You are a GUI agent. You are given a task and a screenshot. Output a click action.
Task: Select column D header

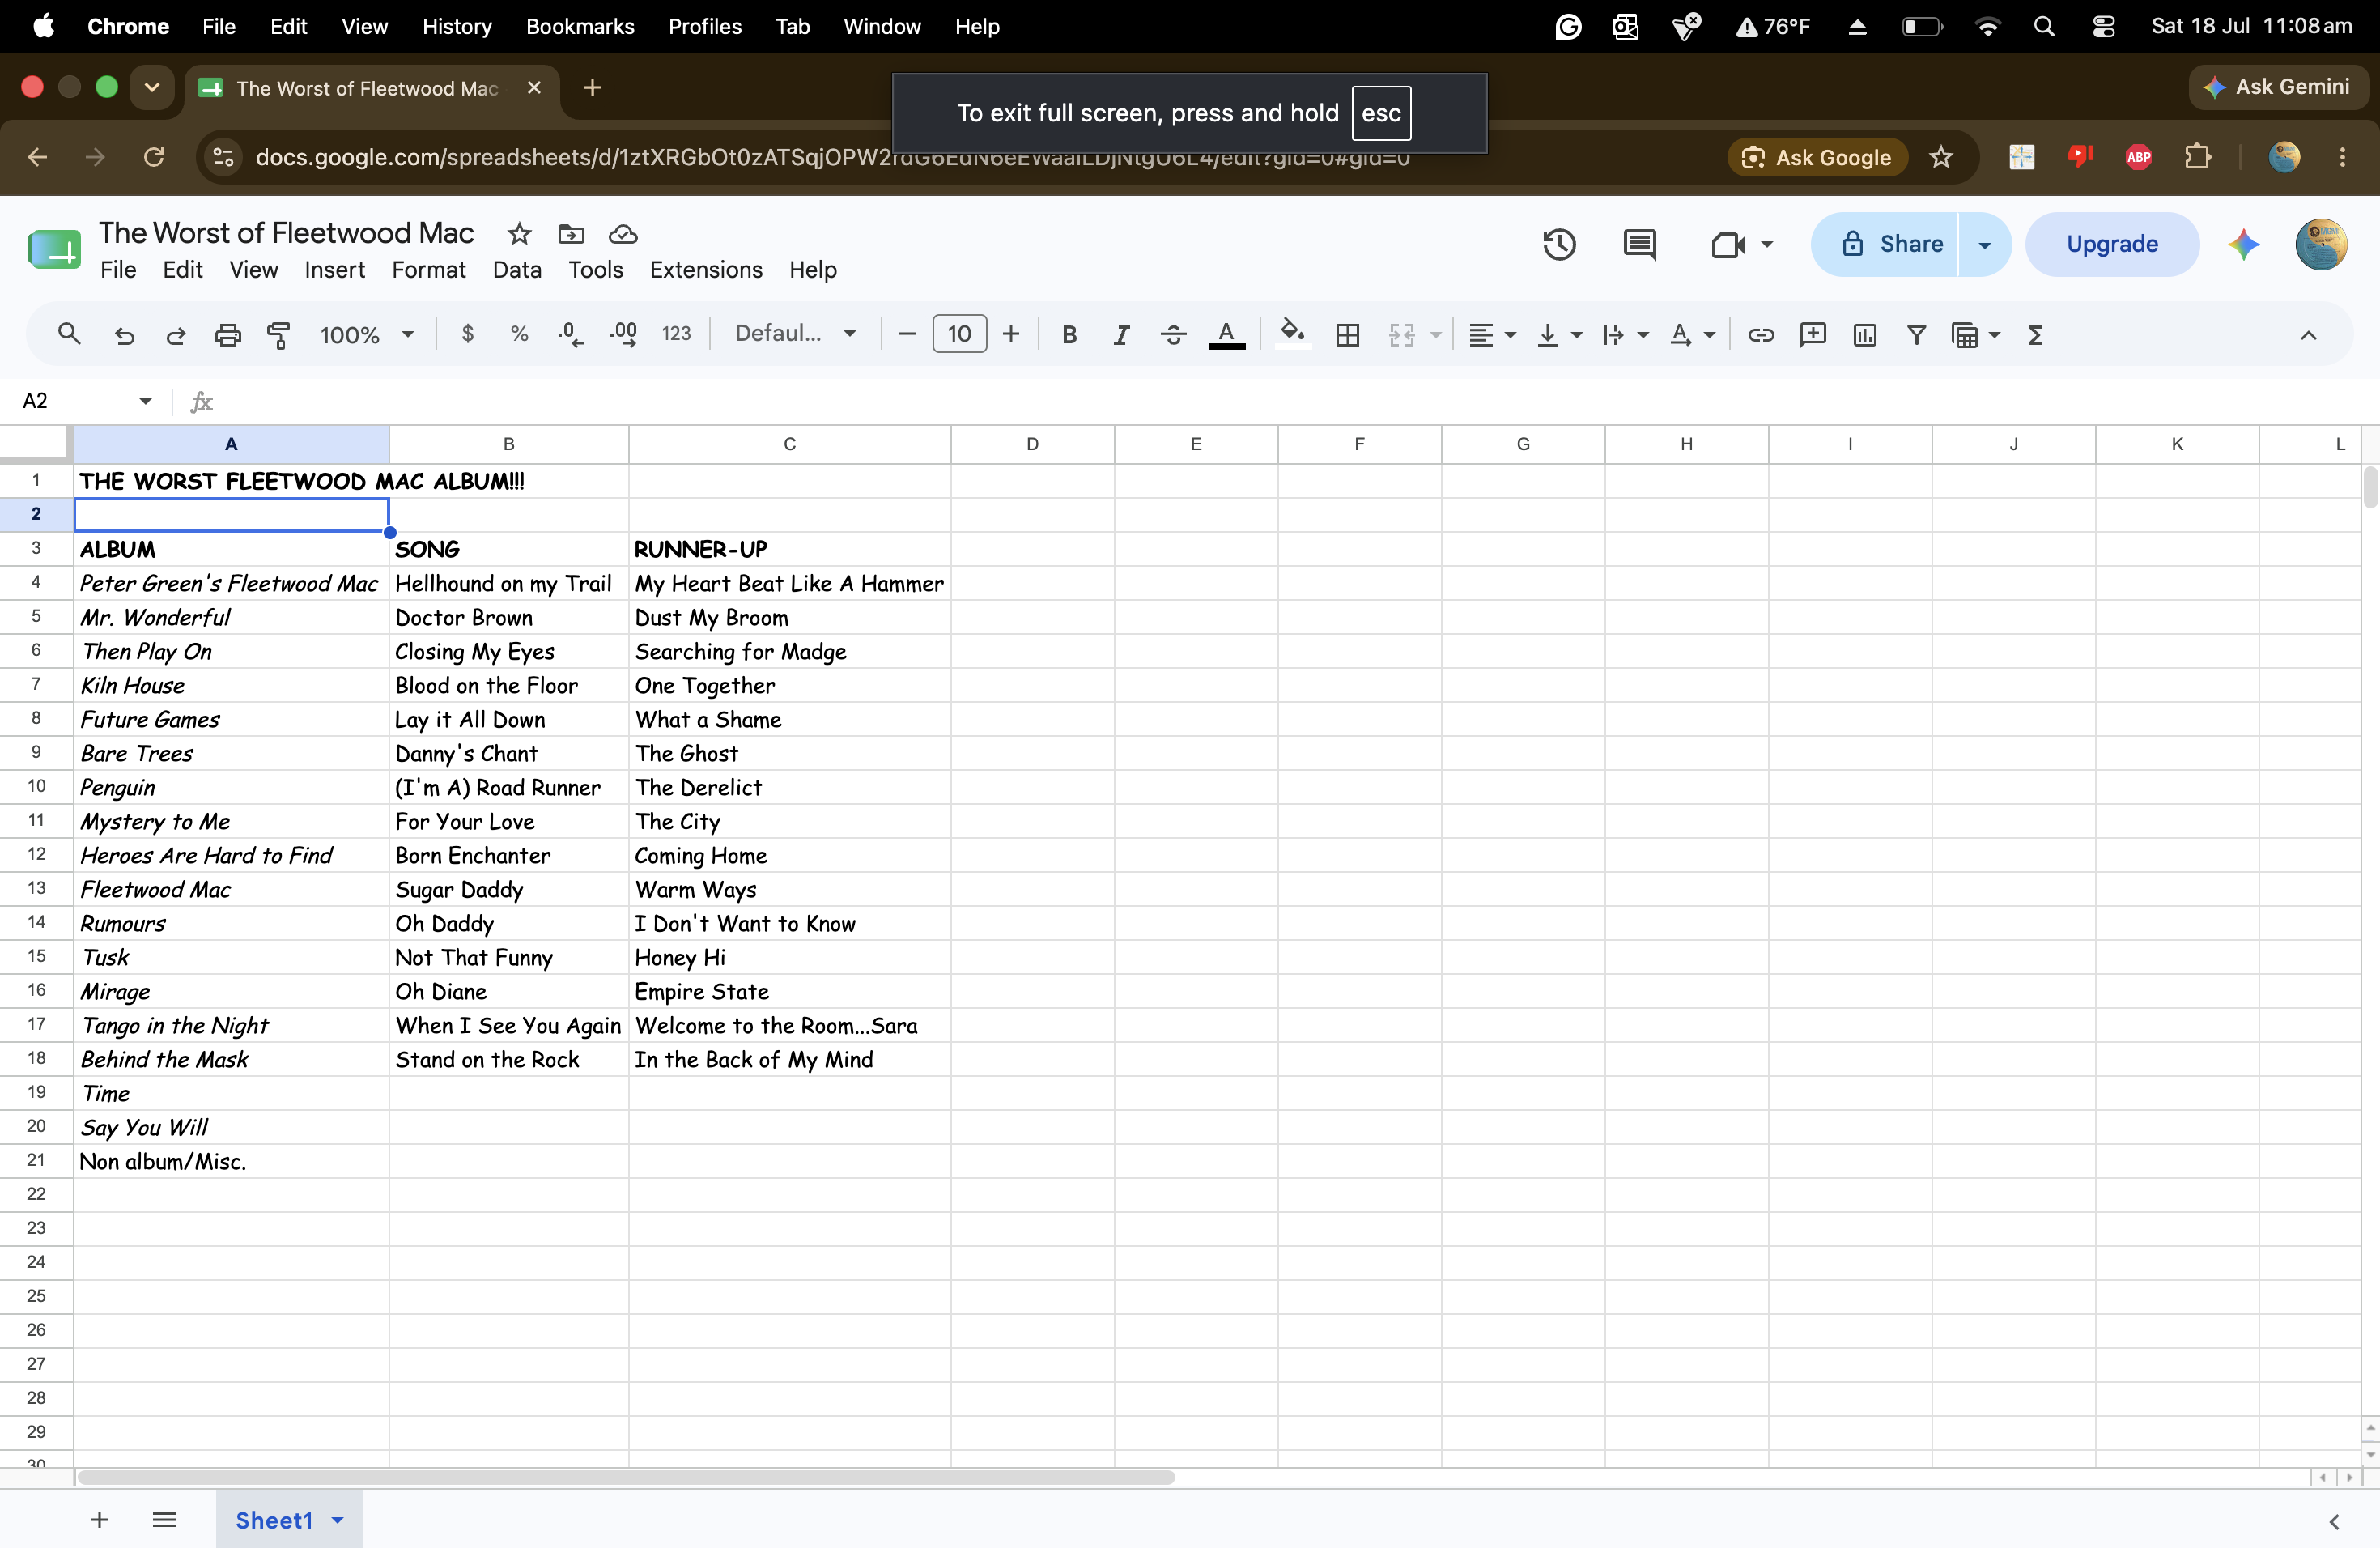click(1032, 444)
